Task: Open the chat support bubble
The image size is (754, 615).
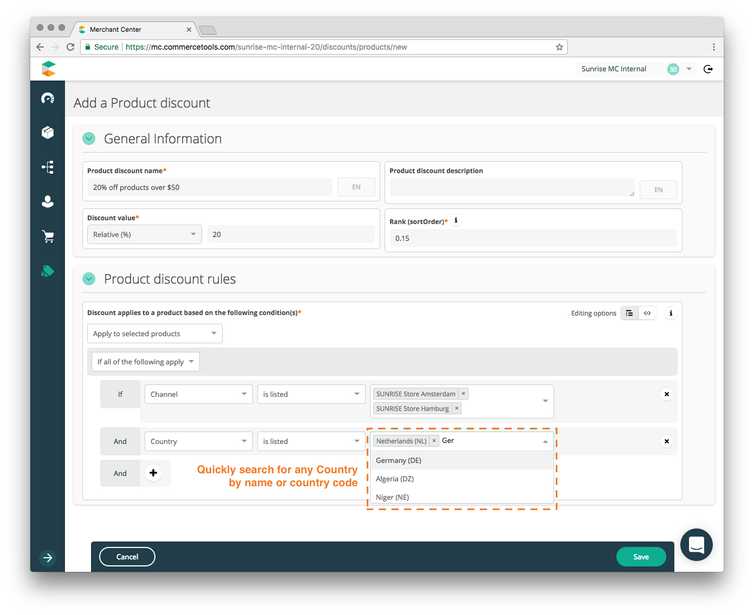Action: (x=696, y=545)
